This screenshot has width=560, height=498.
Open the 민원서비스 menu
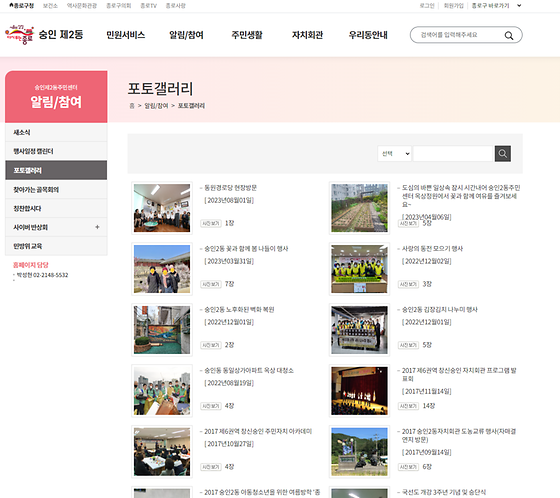[x=125, y=35]
